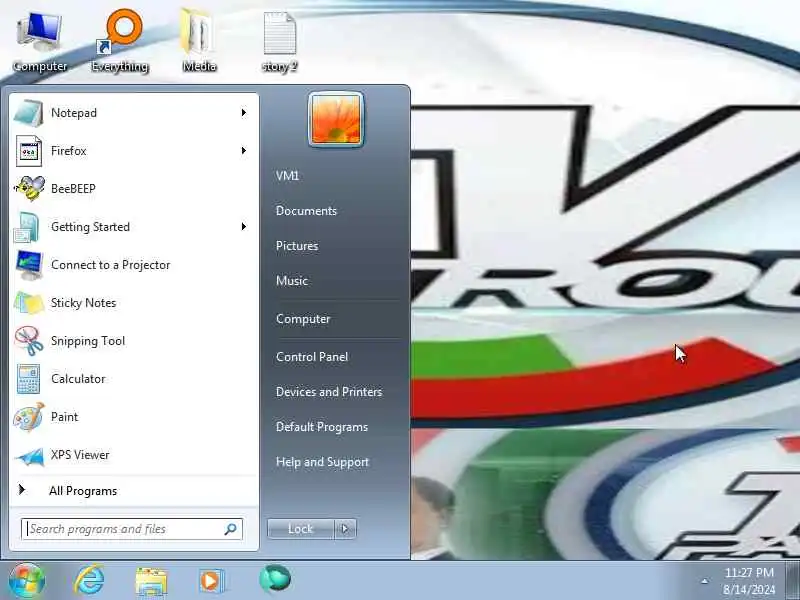
Task: Open the Notepad icon in Start menu
Action: coord(29,113)
